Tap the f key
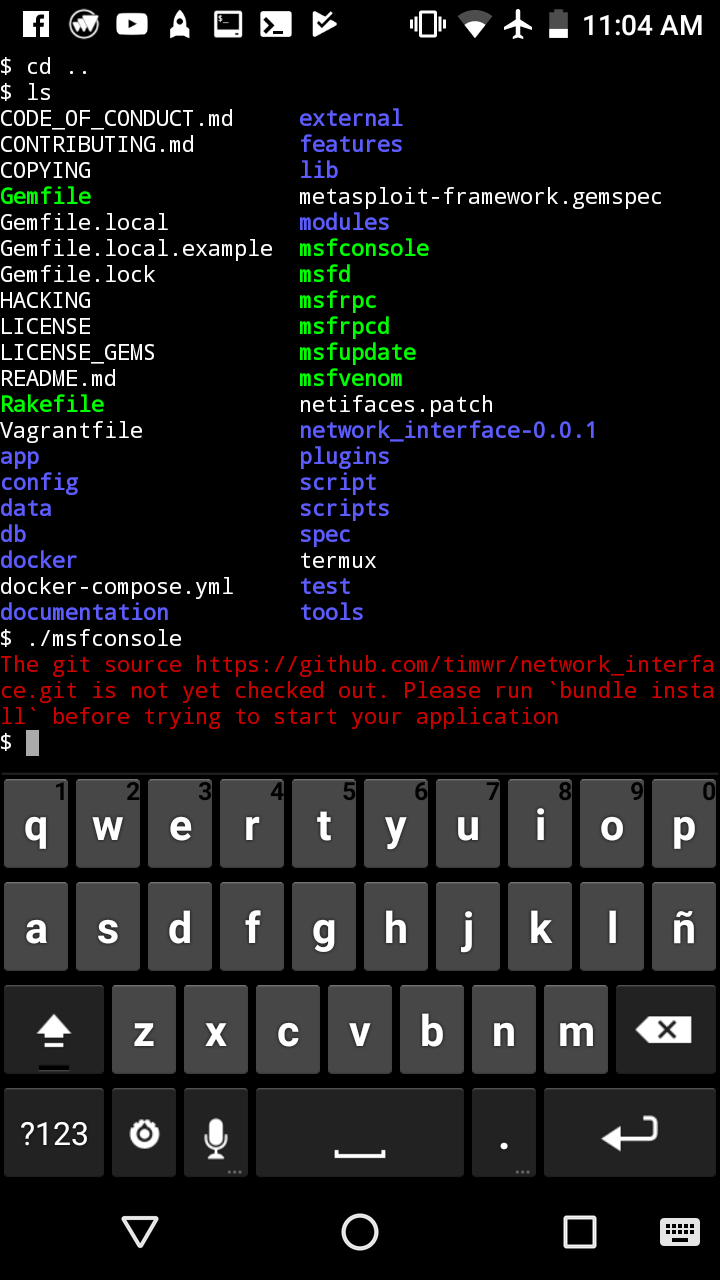Screen dimensions: 720x1280 pos(252,927)
